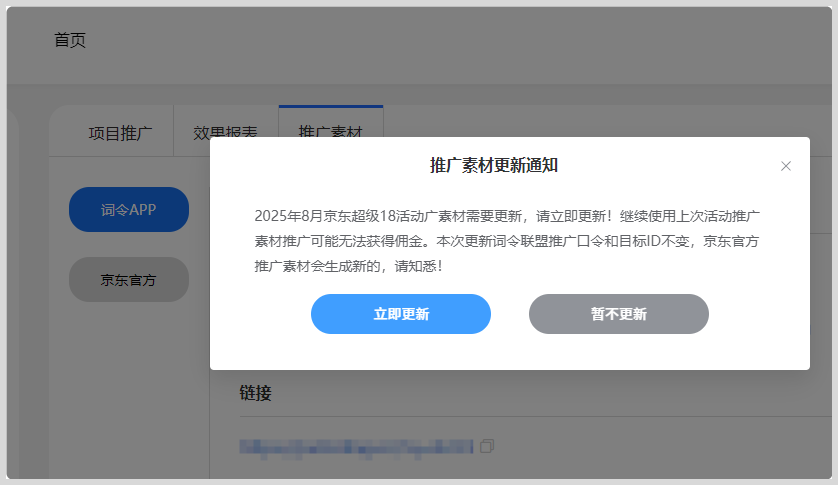
Task: Click the dialog title 推广素材更新通知
Action: 494,165
